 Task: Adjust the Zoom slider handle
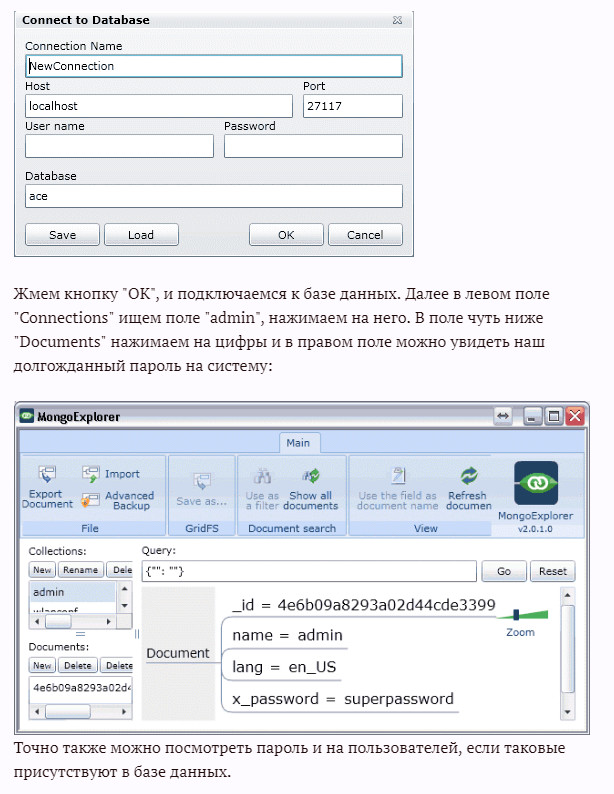point(516,615)
